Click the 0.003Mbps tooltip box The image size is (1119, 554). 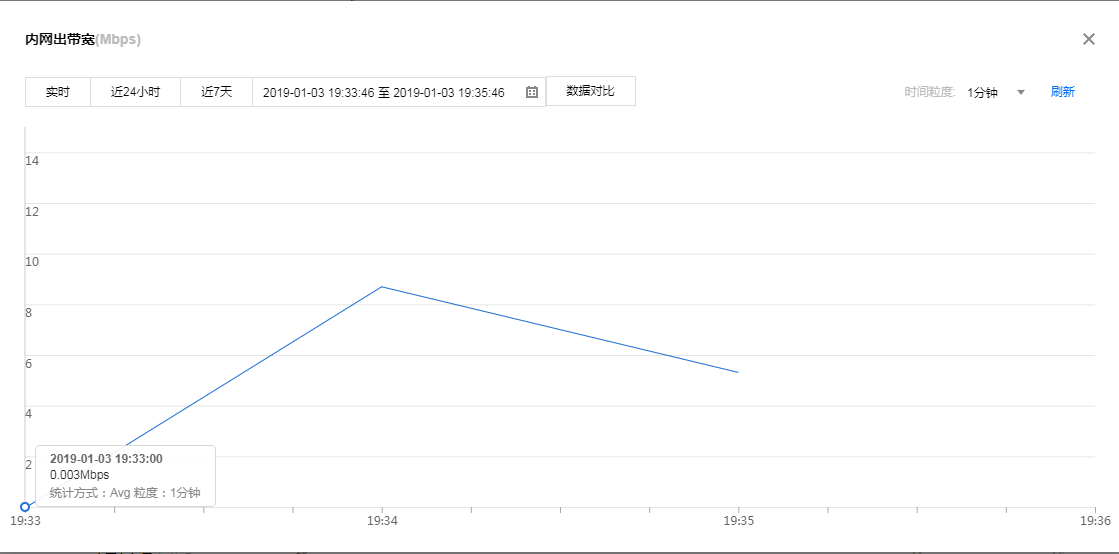[x=125, y=475]
